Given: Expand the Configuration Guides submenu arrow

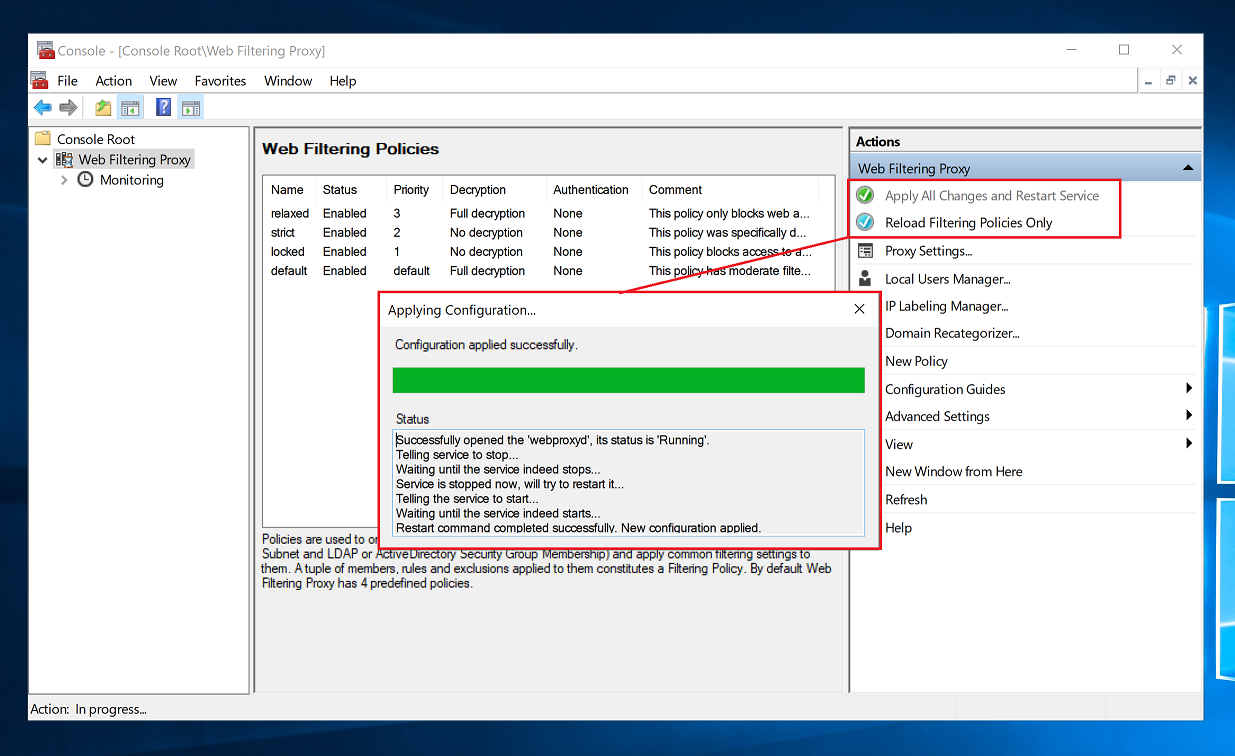Looking at the screenshot, I should [x=1189, y=388].
